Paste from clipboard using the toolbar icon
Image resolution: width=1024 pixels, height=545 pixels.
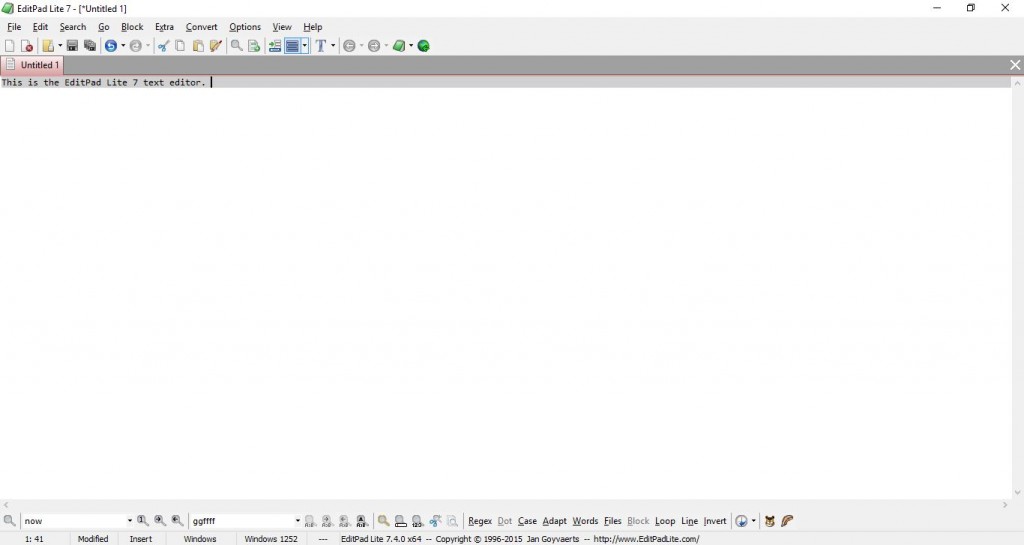(x=198, y=46)
